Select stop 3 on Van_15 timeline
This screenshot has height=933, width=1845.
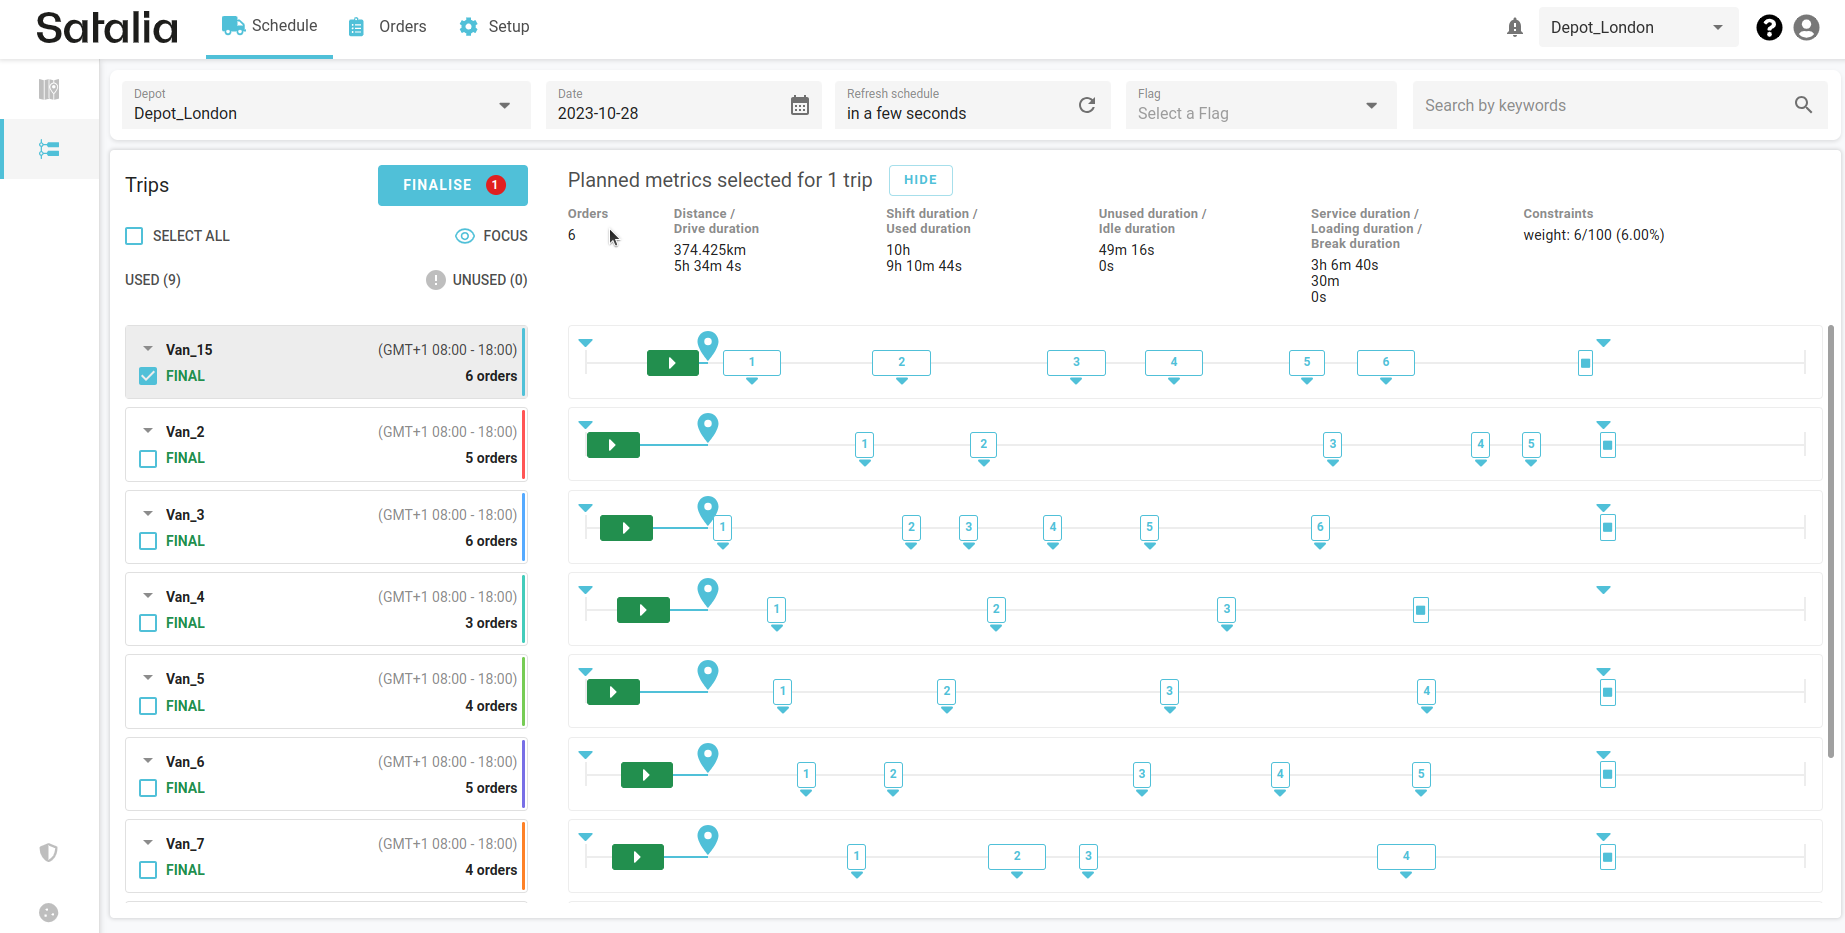(x=1076, y=362)
